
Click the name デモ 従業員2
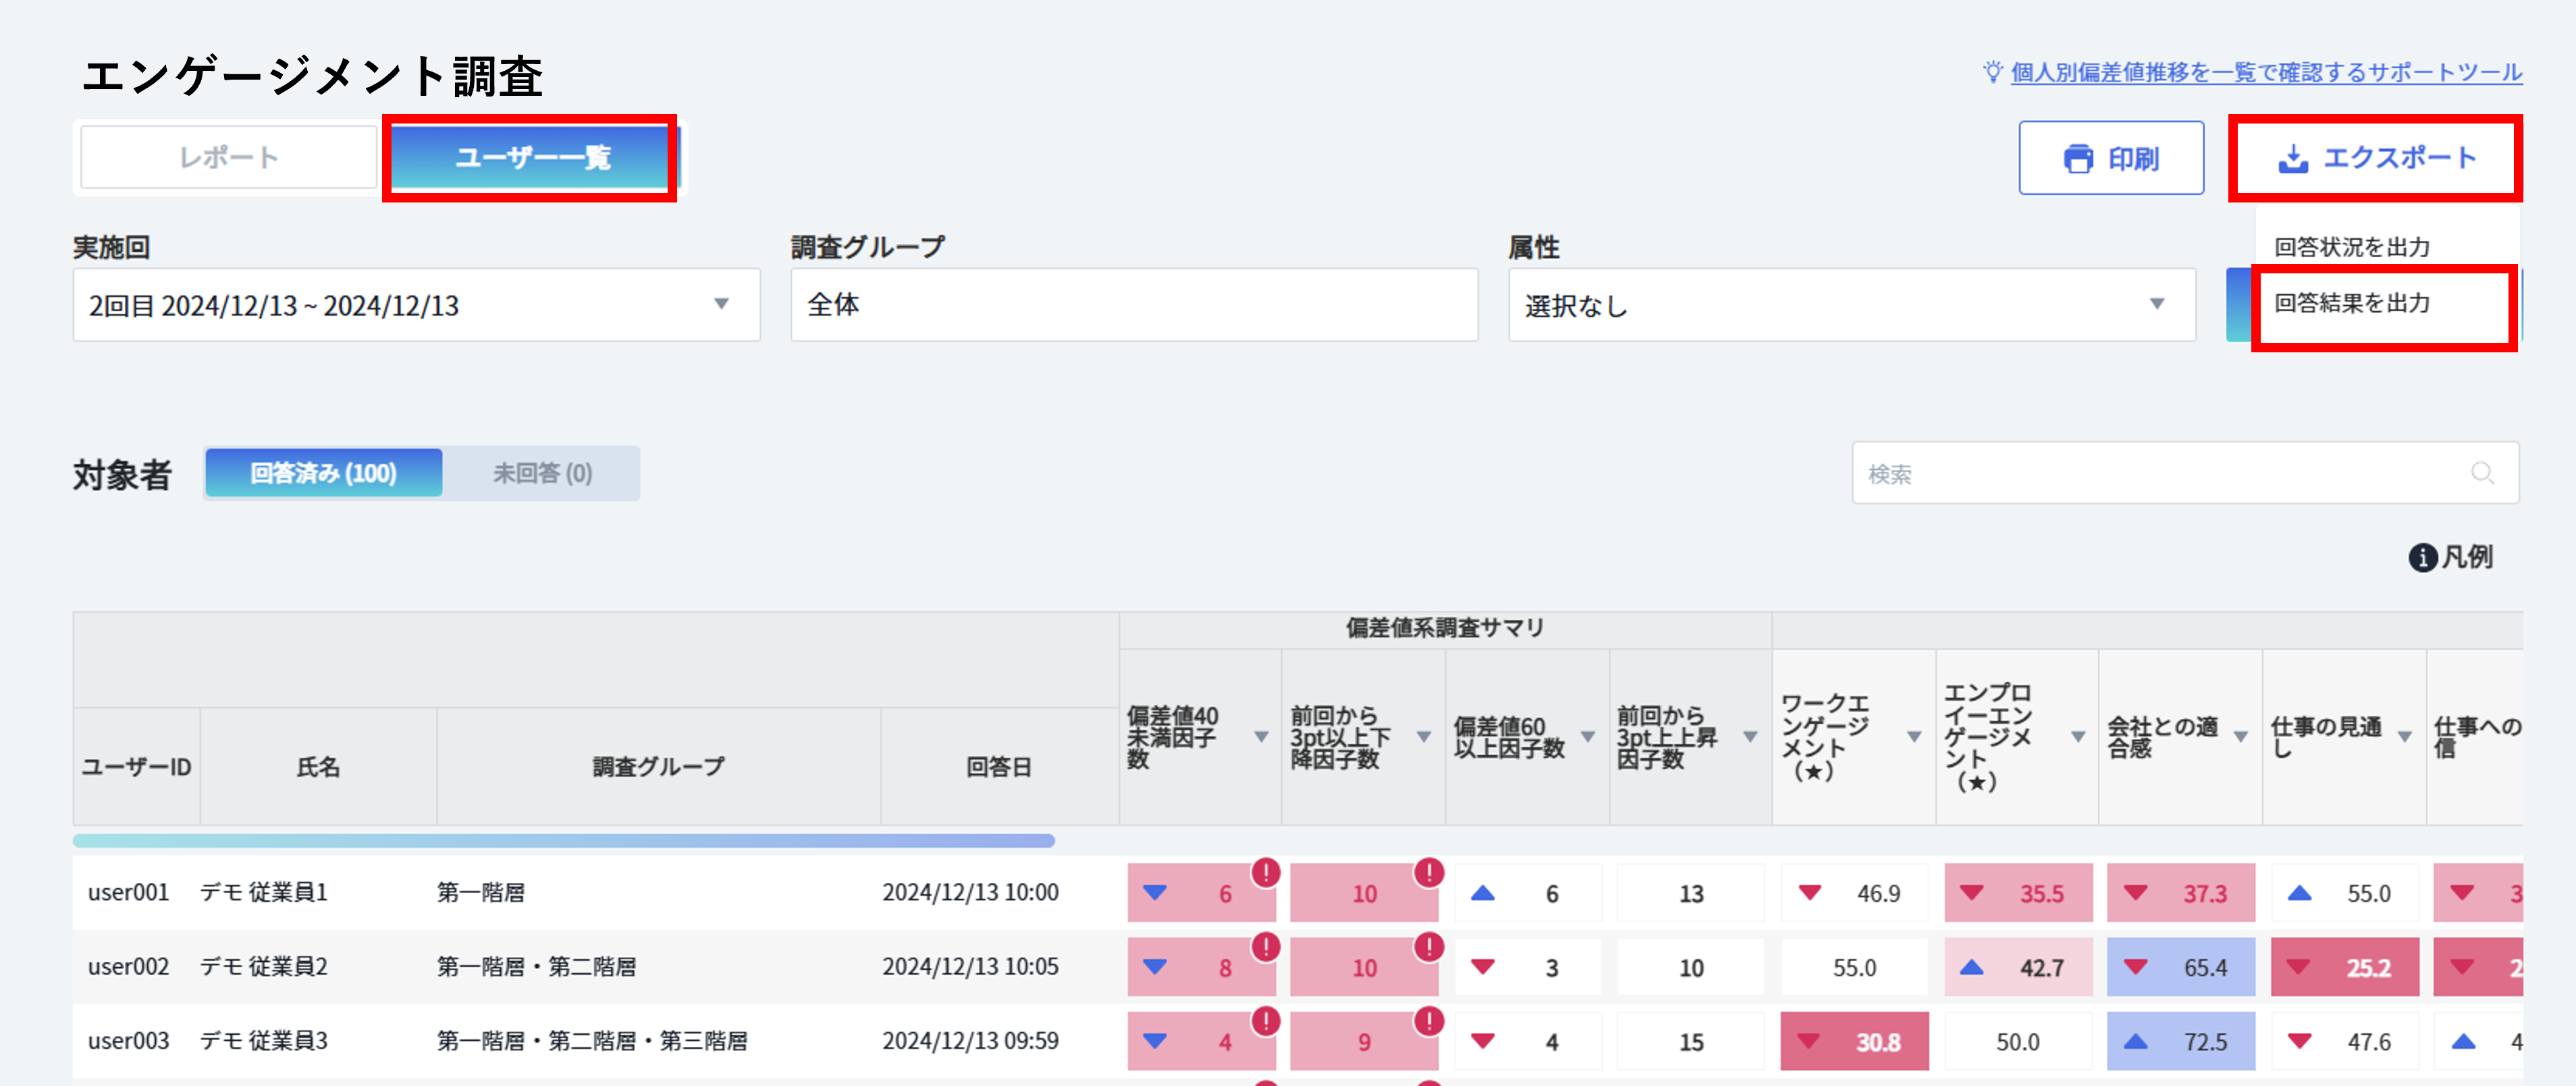click(264, 966)
